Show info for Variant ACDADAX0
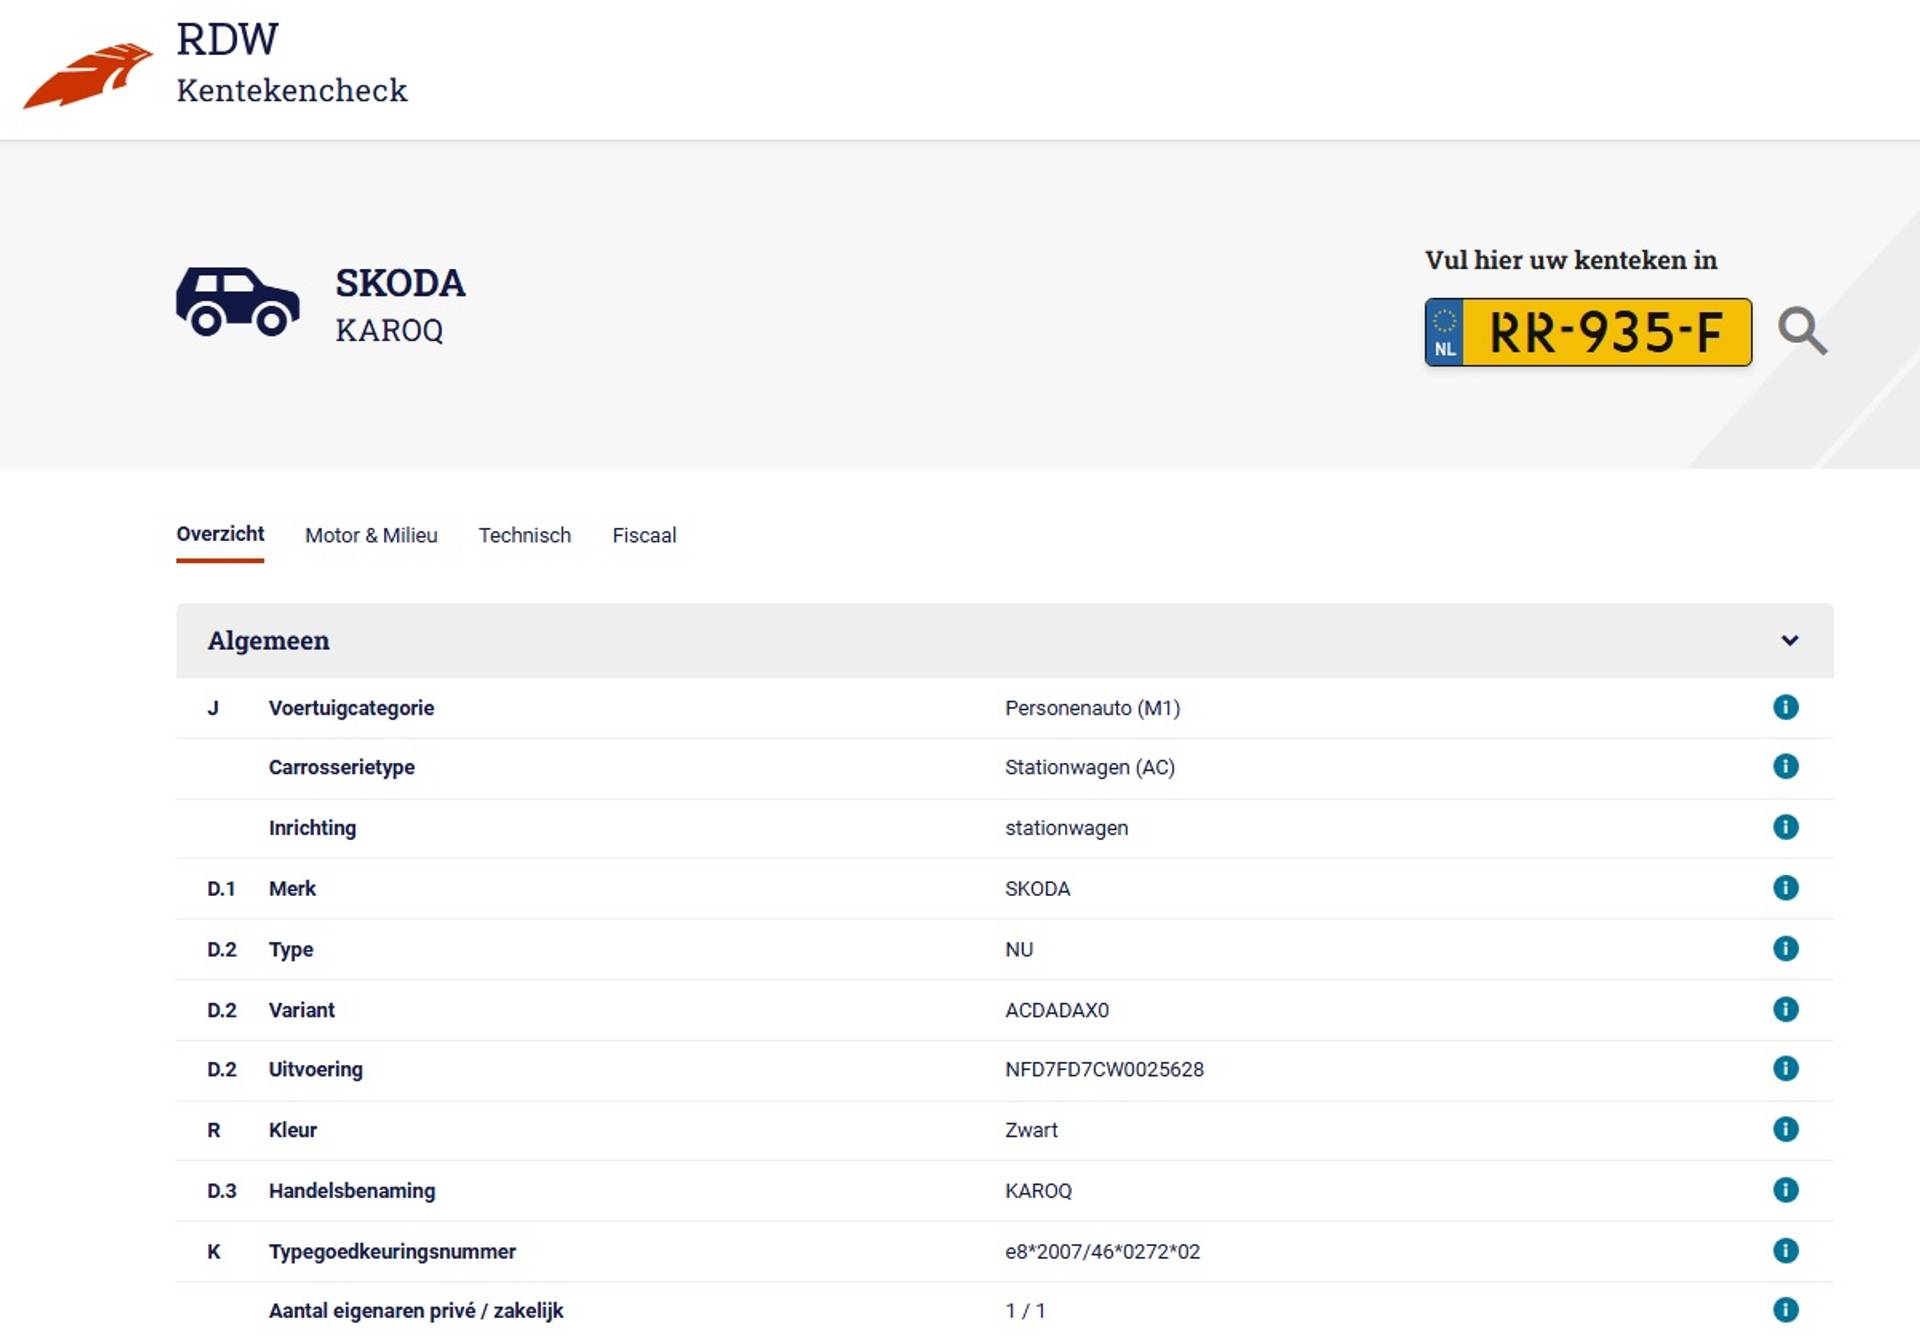 tap(1785, 1009)
